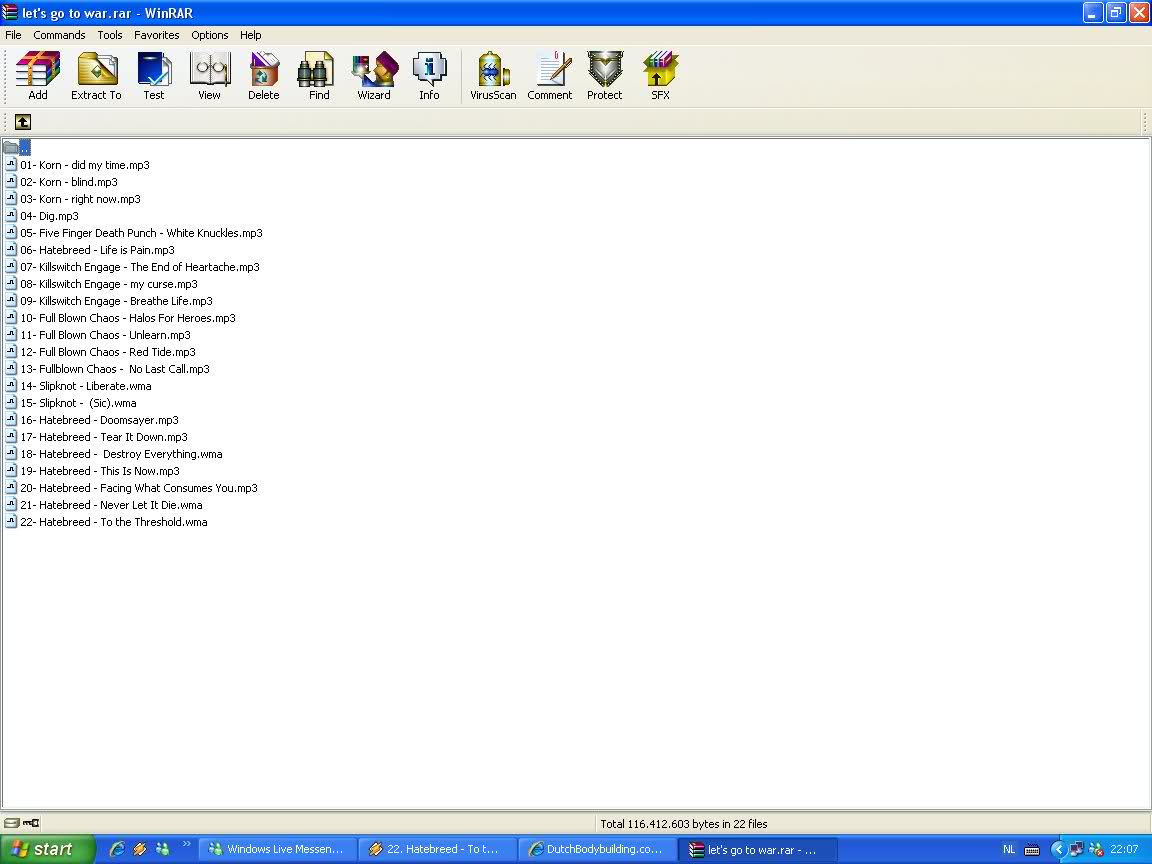The height and width of the screenshot is (864, 1152).
Task: Go up one folder level
Action: [23, 122]
